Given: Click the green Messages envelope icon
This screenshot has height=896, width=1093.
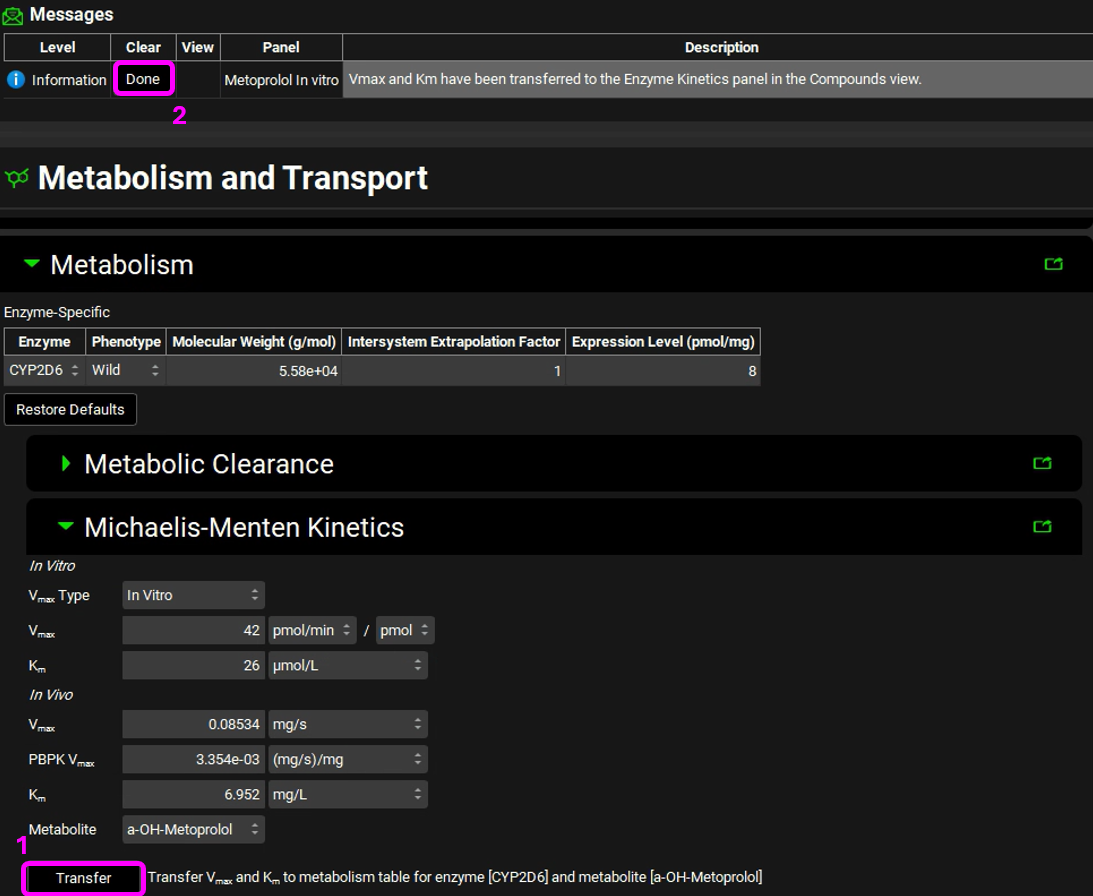Looking at the screenshot, I should coord(14,15).
